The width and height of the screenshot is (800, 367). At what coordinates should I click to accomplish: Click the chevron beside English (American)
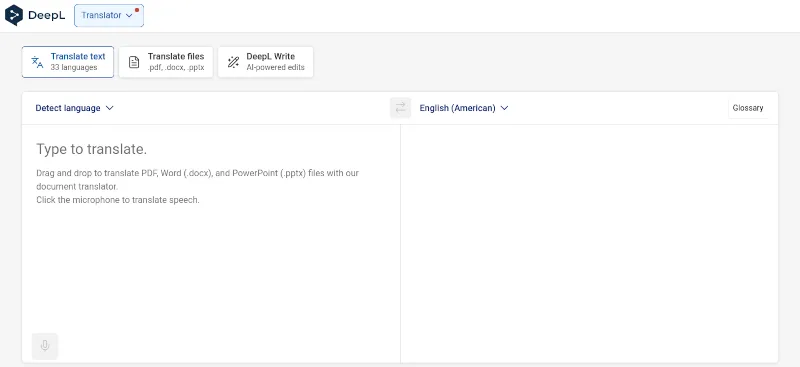pyautogui.click(x=504, y=108)
